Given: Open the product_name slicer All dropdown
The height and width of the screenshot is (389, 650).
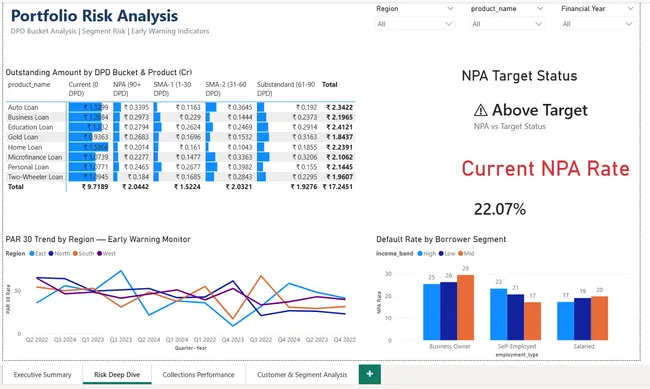Looking at the screenshot, I should pos(507,24).
